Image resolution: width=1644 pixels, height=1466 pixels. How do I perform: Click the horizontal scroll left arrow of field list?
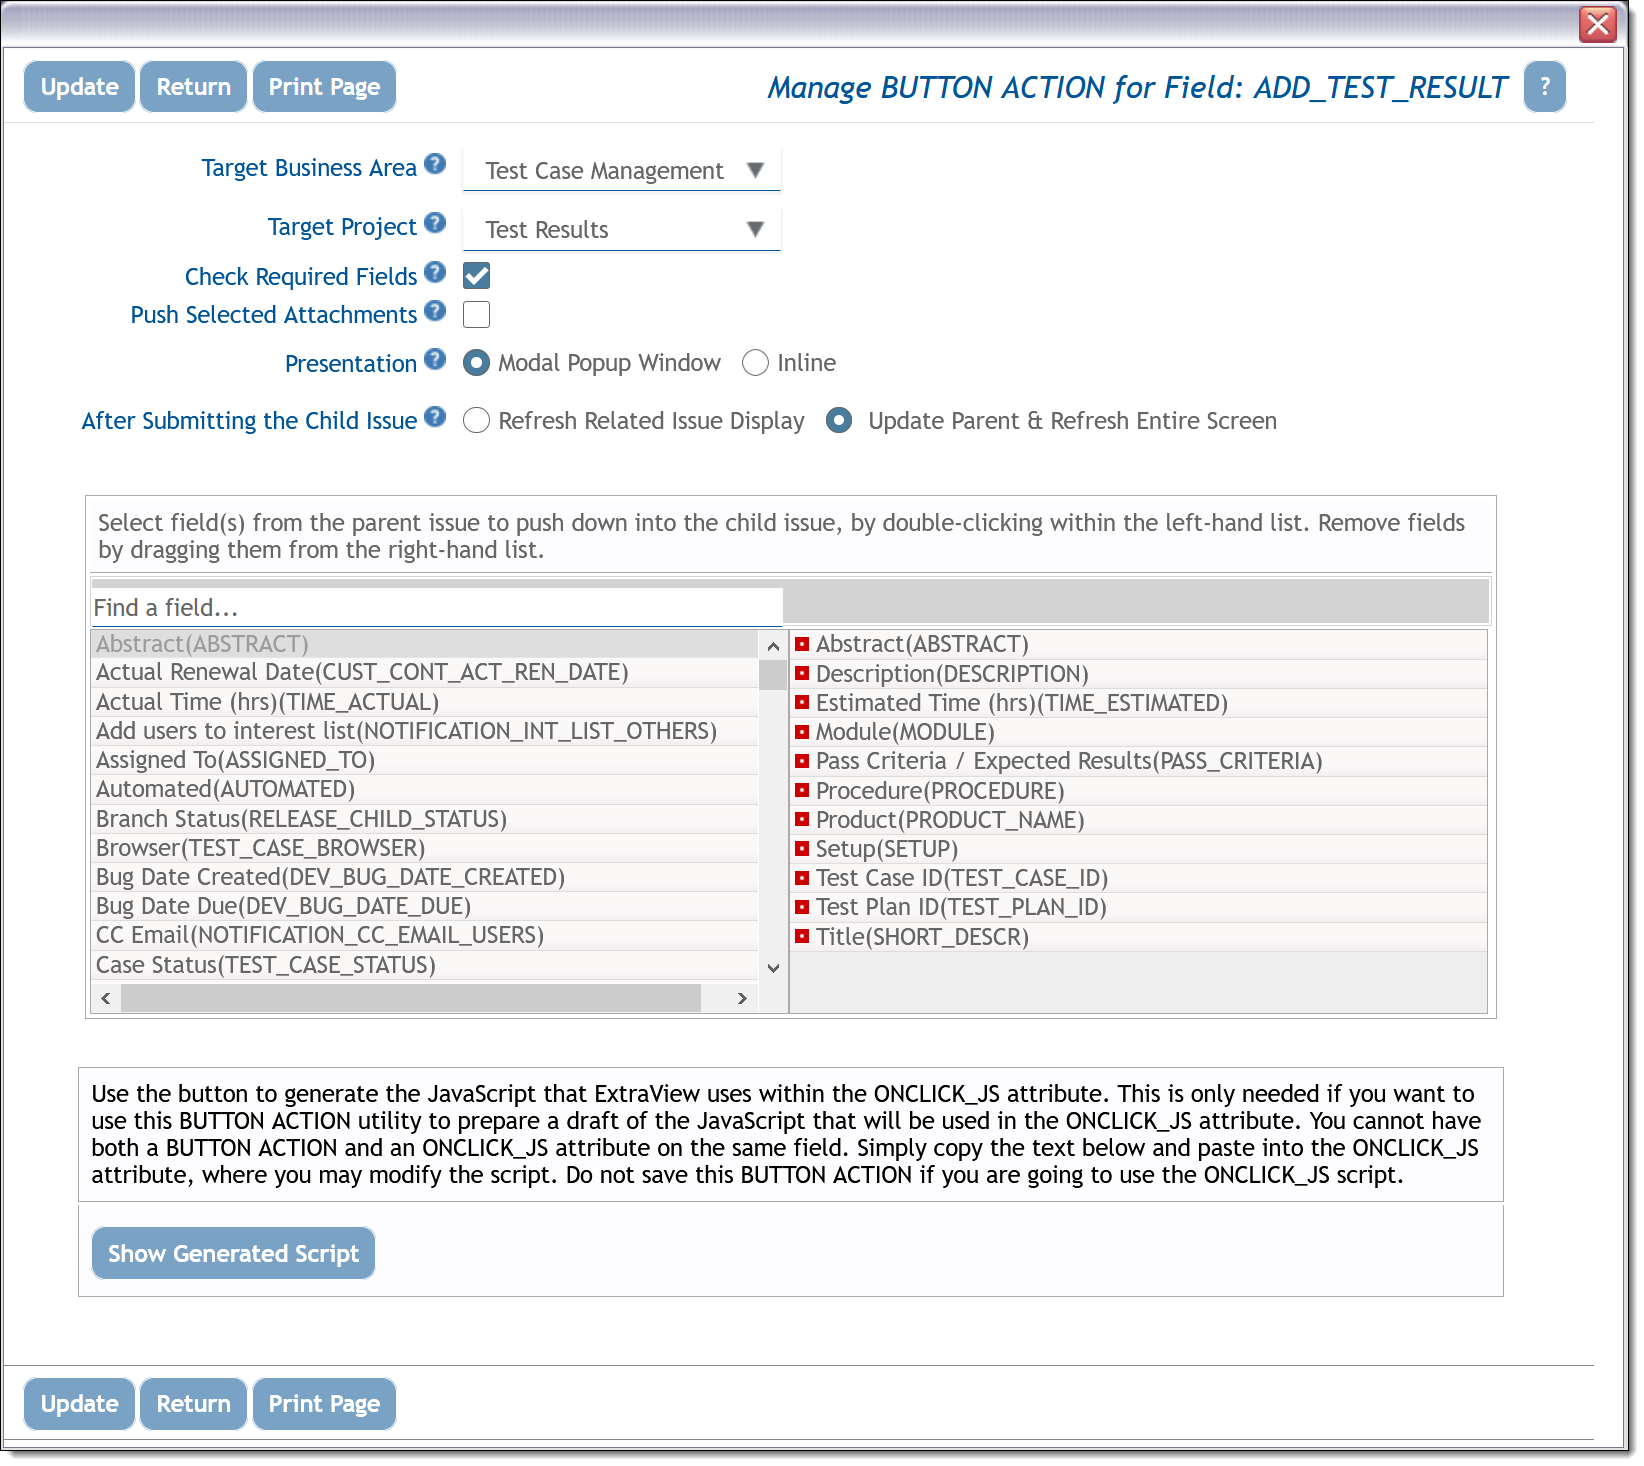click(x=106, y=998)
